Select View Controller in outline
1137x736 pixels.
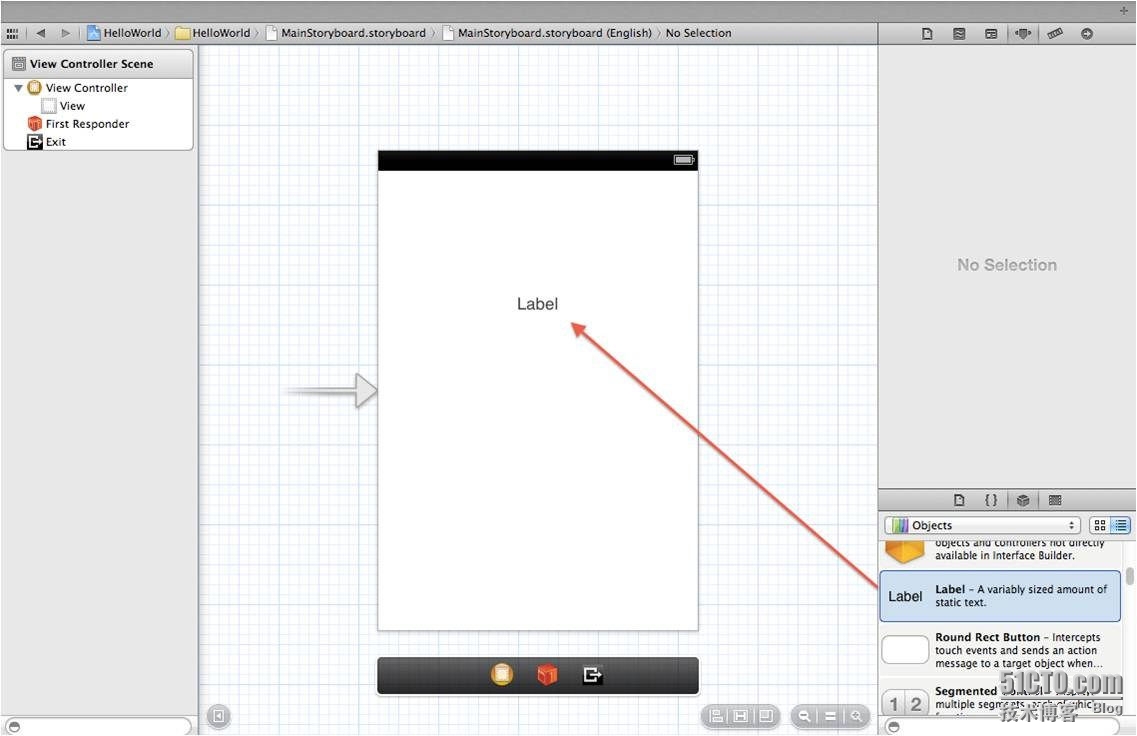[86, 88]
